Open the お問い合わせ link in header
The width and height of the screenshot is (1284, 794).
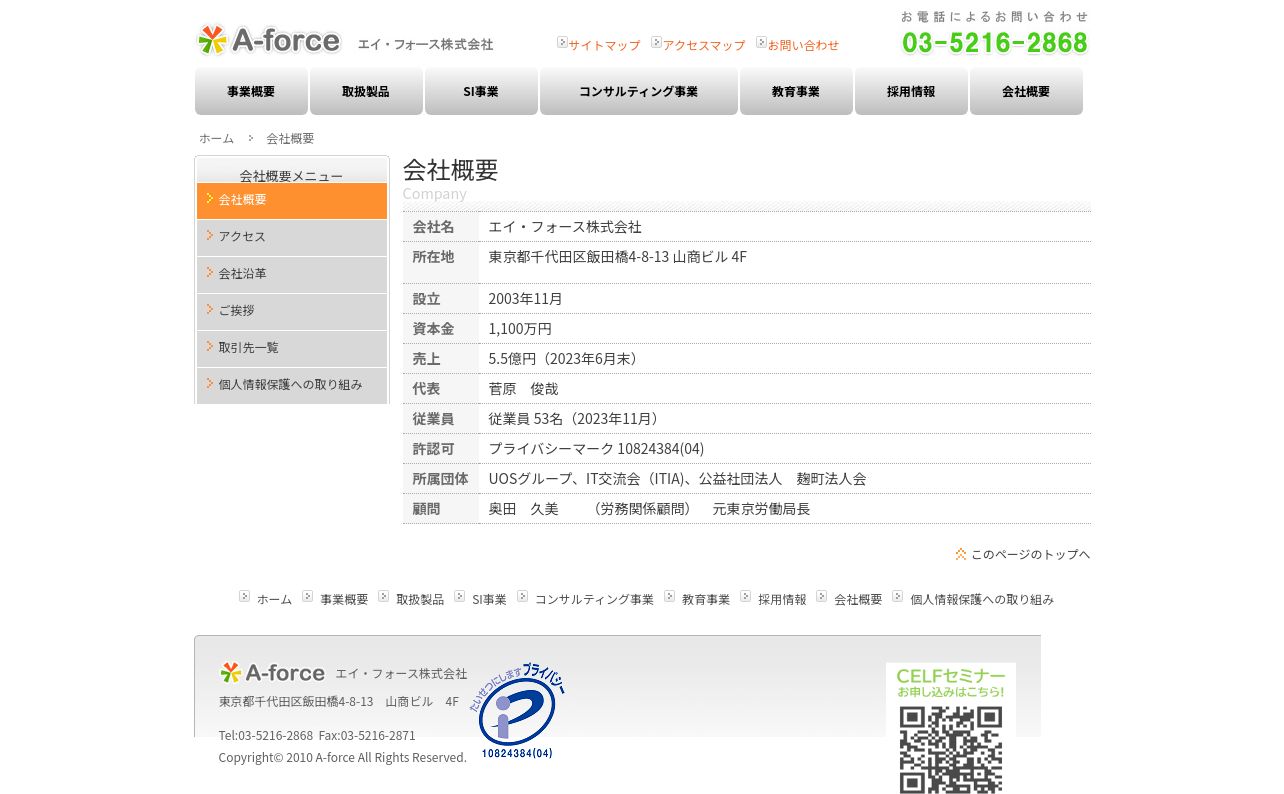[803, 45]
